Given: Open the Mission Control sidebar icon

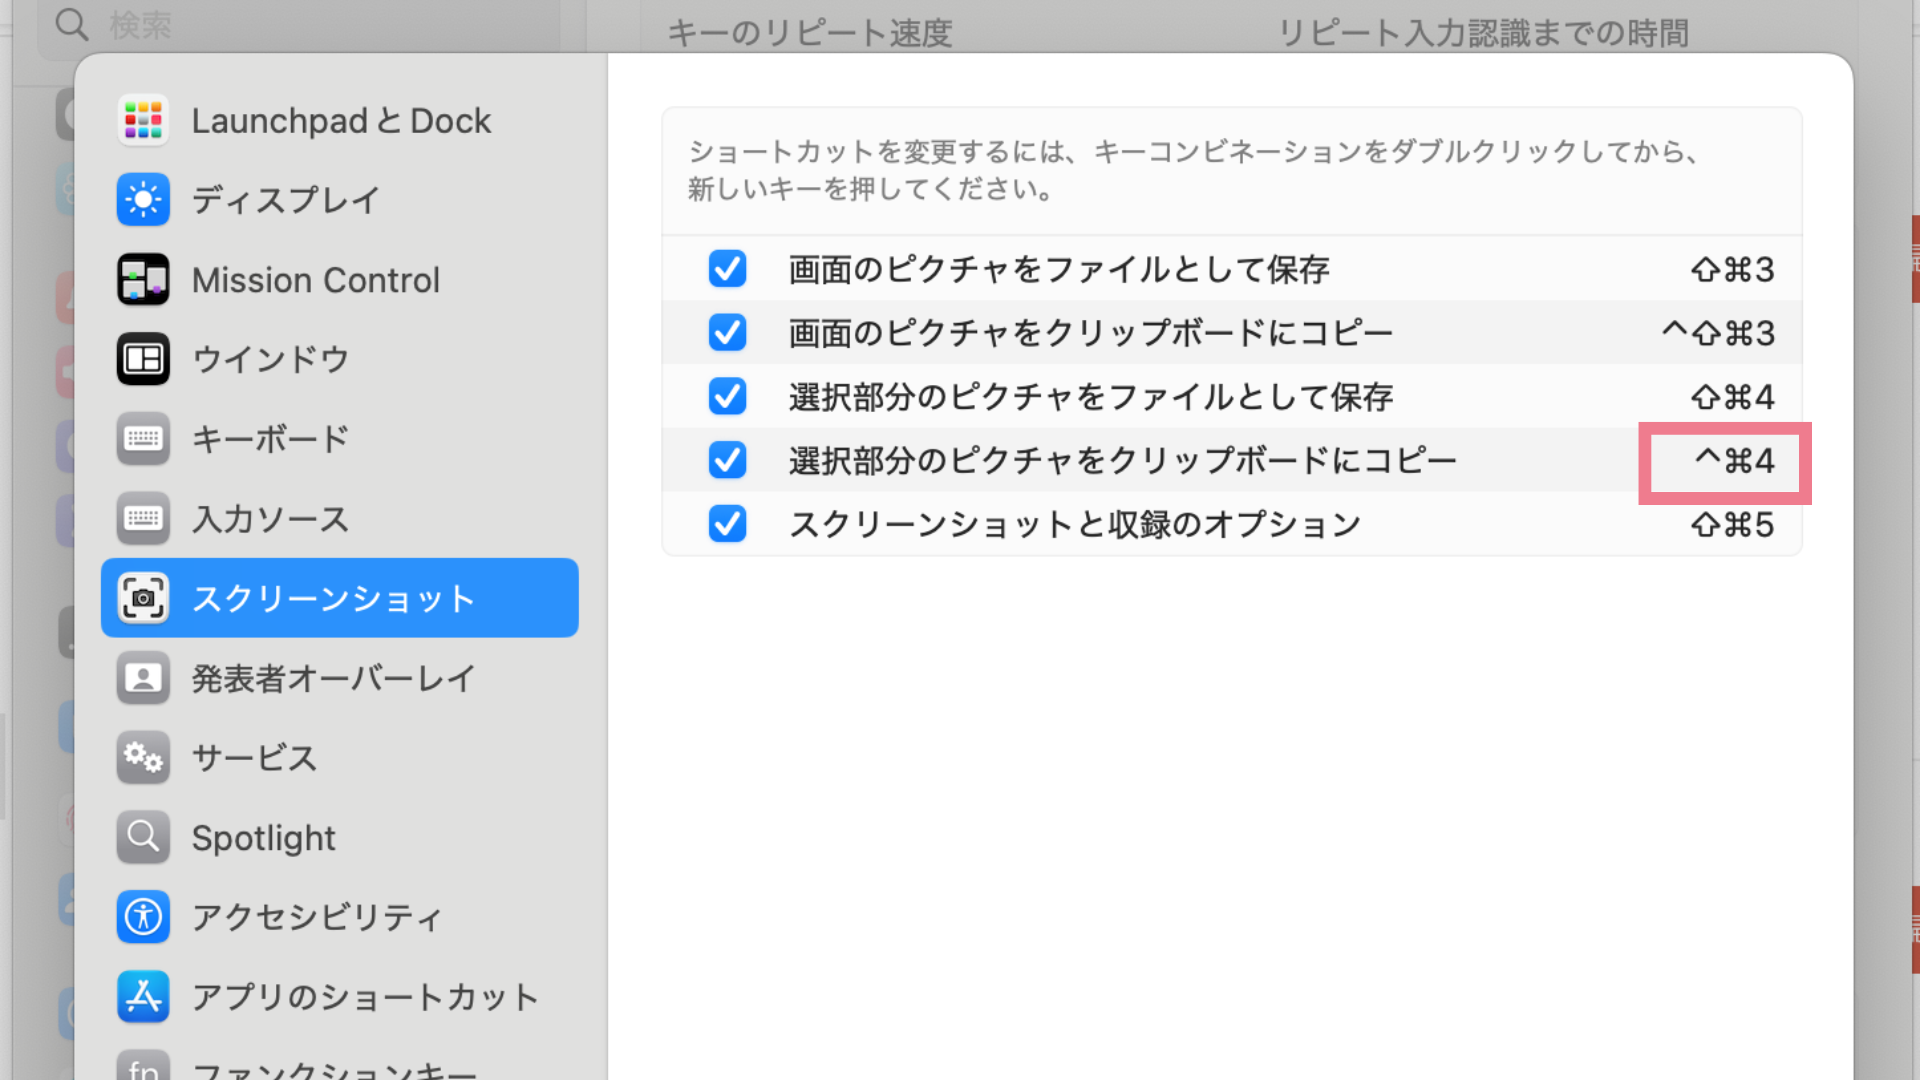Looking at the screenshot, I should pos(143,280).
